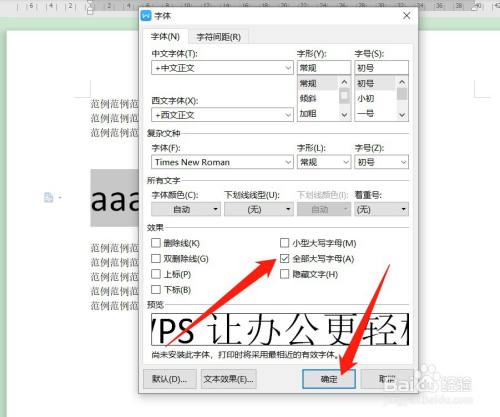Switch to the 字符间距(R) tab
This screenshot has height=417, width=500.
[218, 37]
